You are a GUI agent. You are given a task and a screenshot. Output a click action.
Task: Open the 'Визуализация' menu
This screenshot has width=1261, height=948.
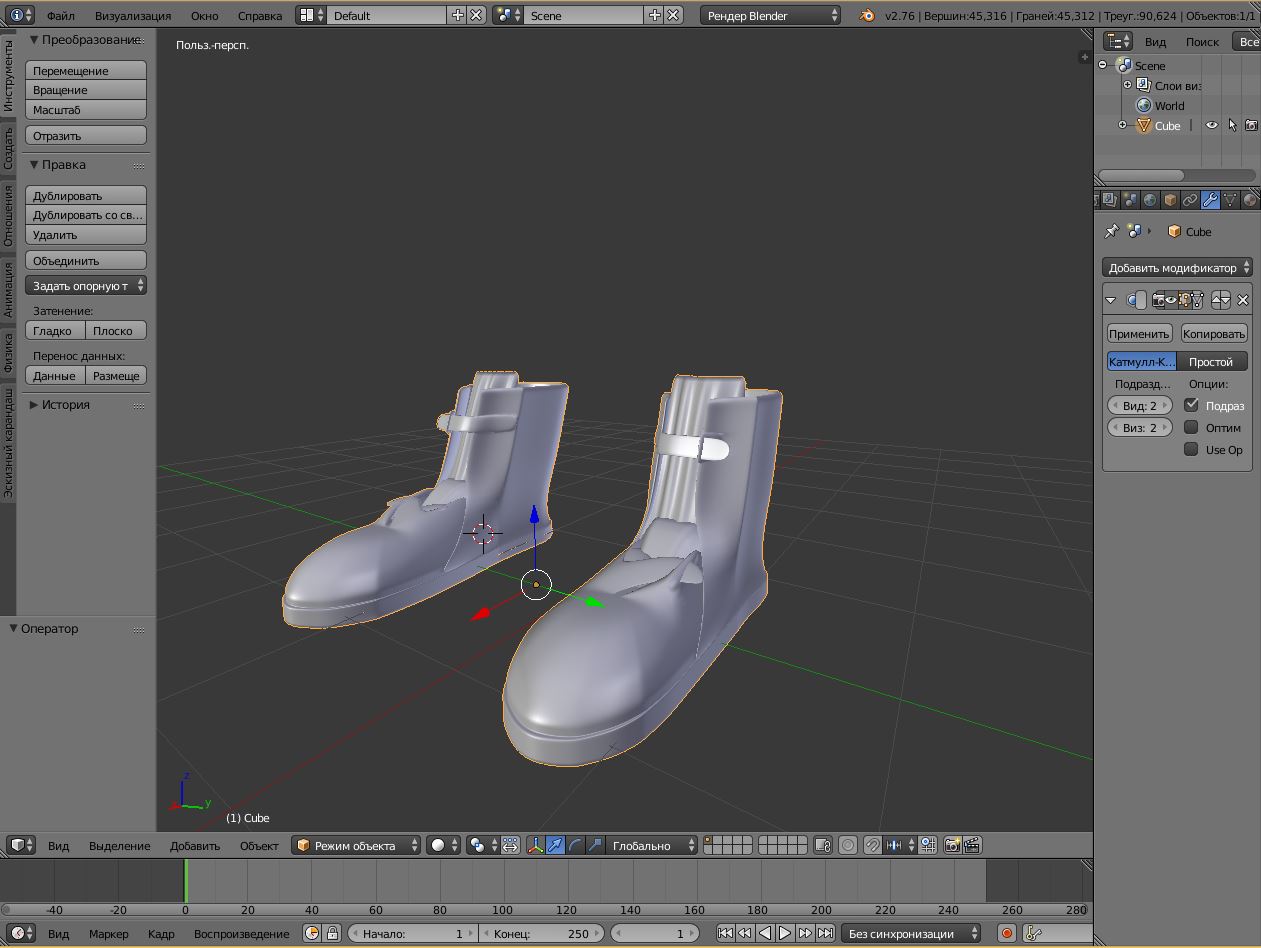(133, 16)
